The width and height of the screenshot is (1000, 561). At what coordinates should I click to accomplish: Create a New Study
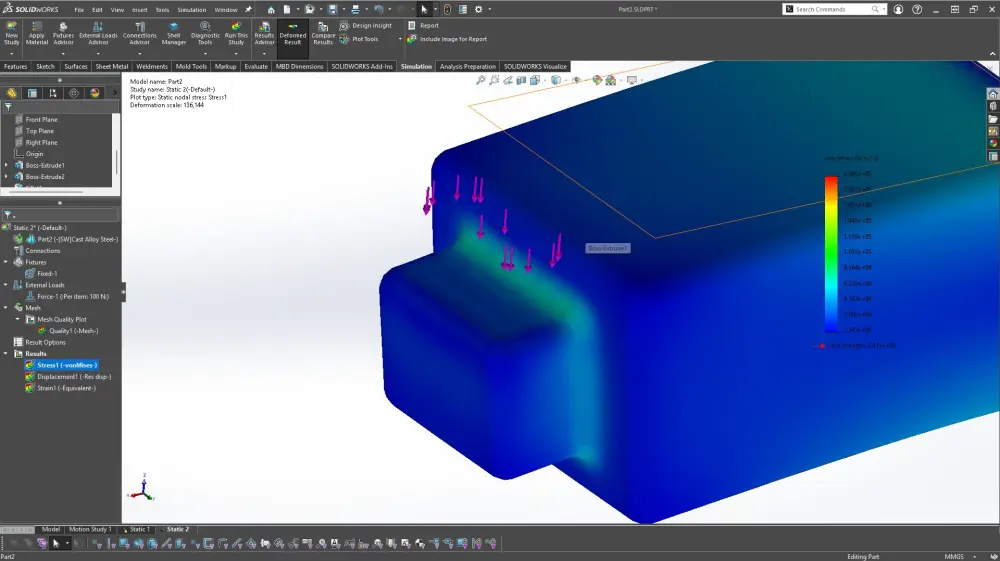coord(11,33)
